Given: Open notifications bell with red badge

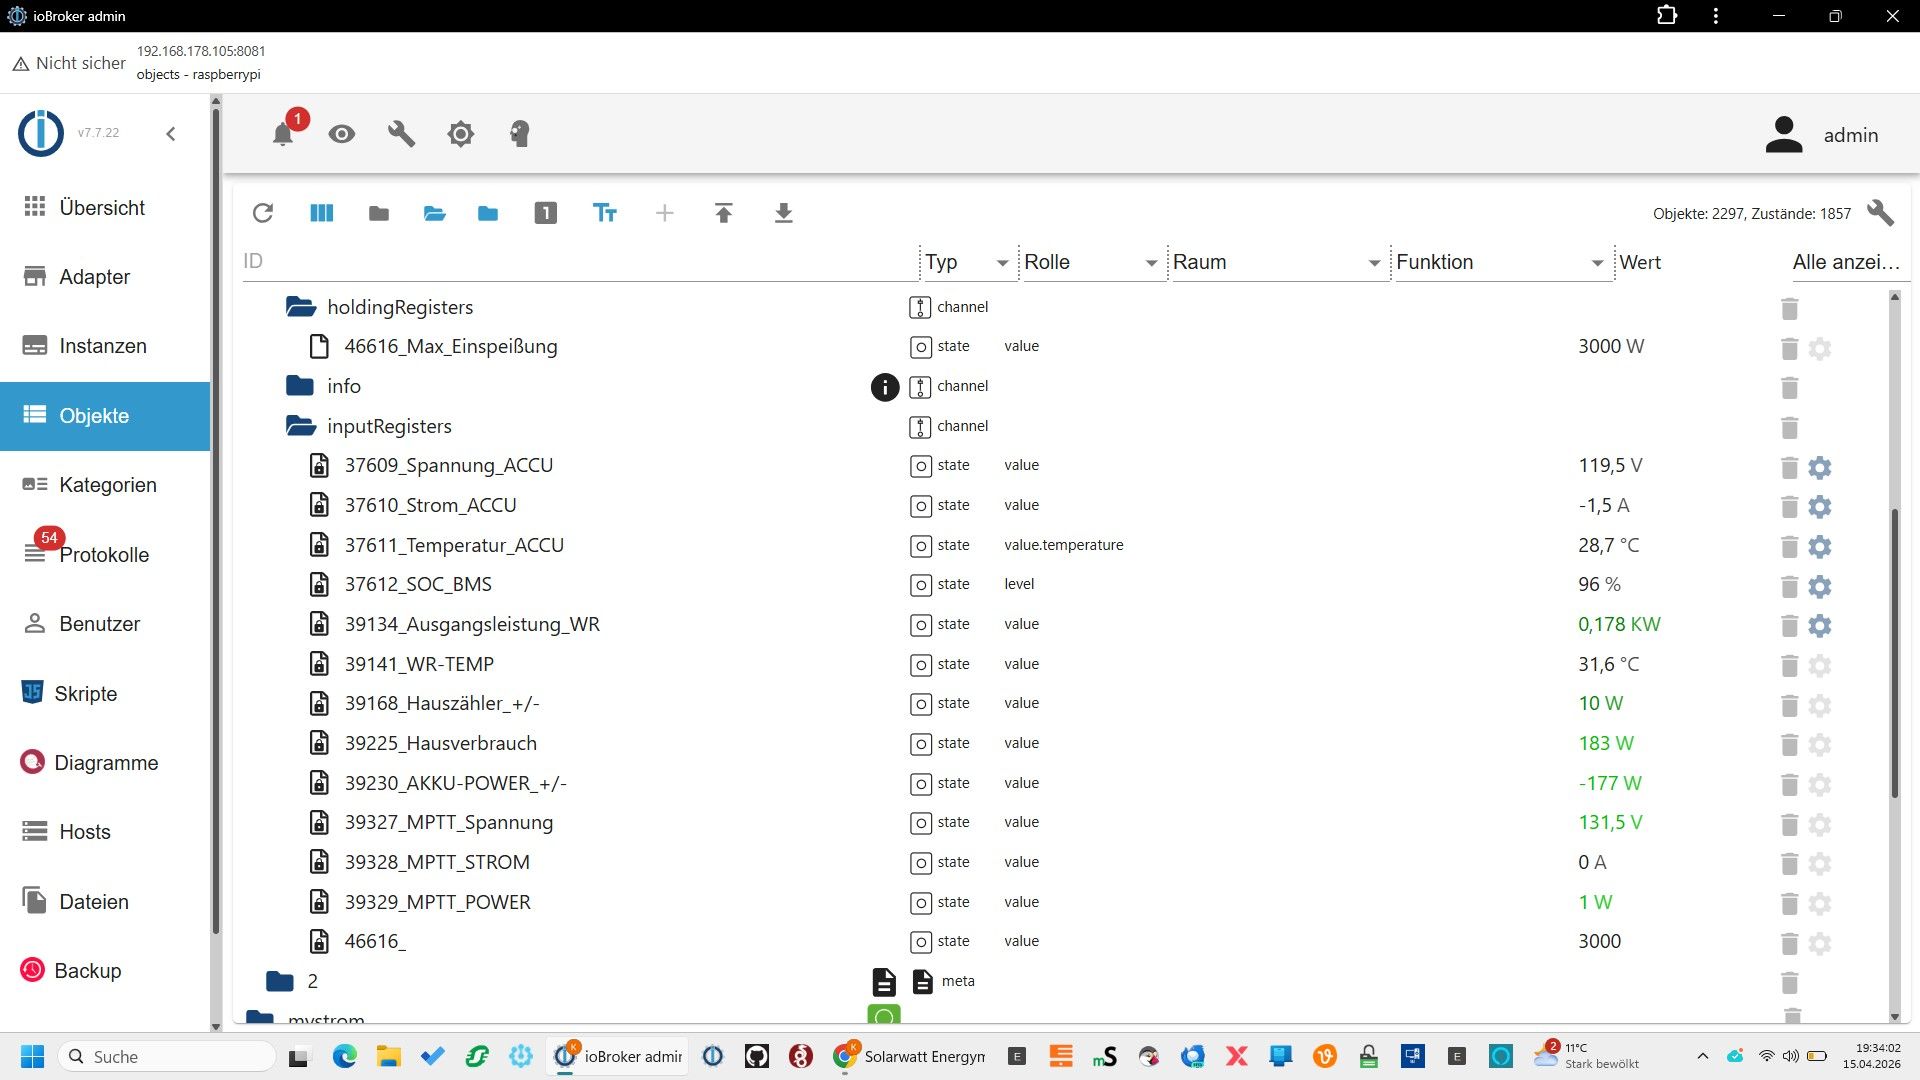Looking at the screenshot, I should pos(284,134).
